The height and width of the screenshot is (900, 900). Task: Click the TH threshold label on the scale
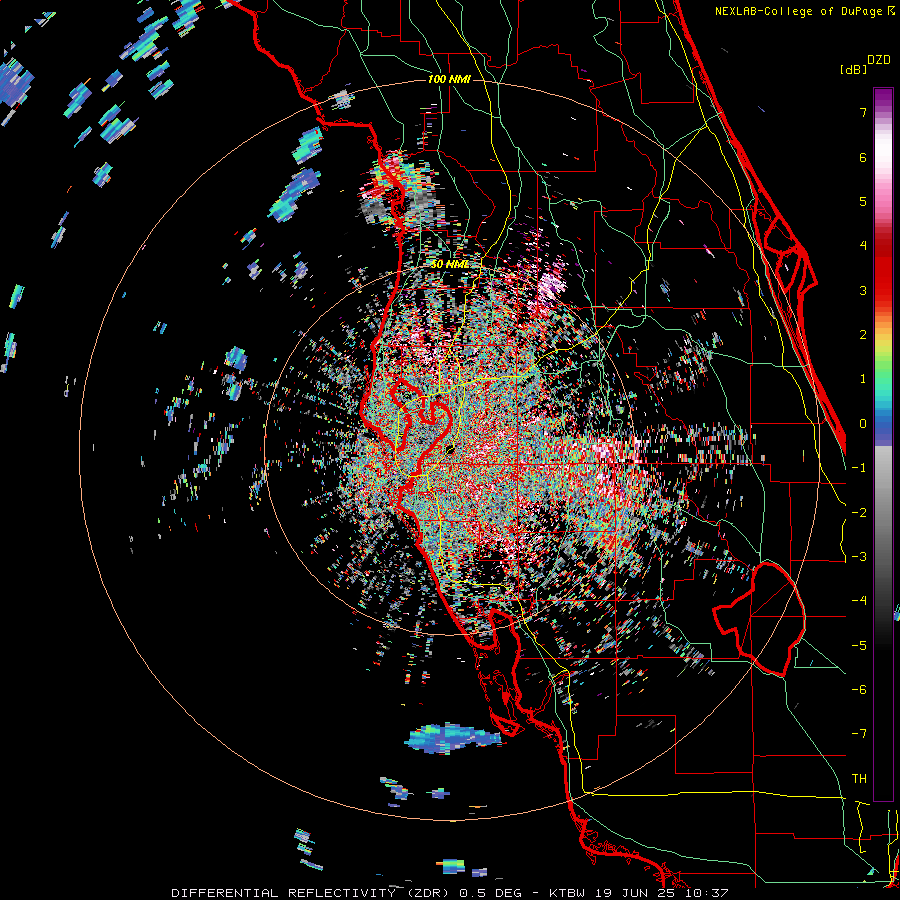coord(859,779)
